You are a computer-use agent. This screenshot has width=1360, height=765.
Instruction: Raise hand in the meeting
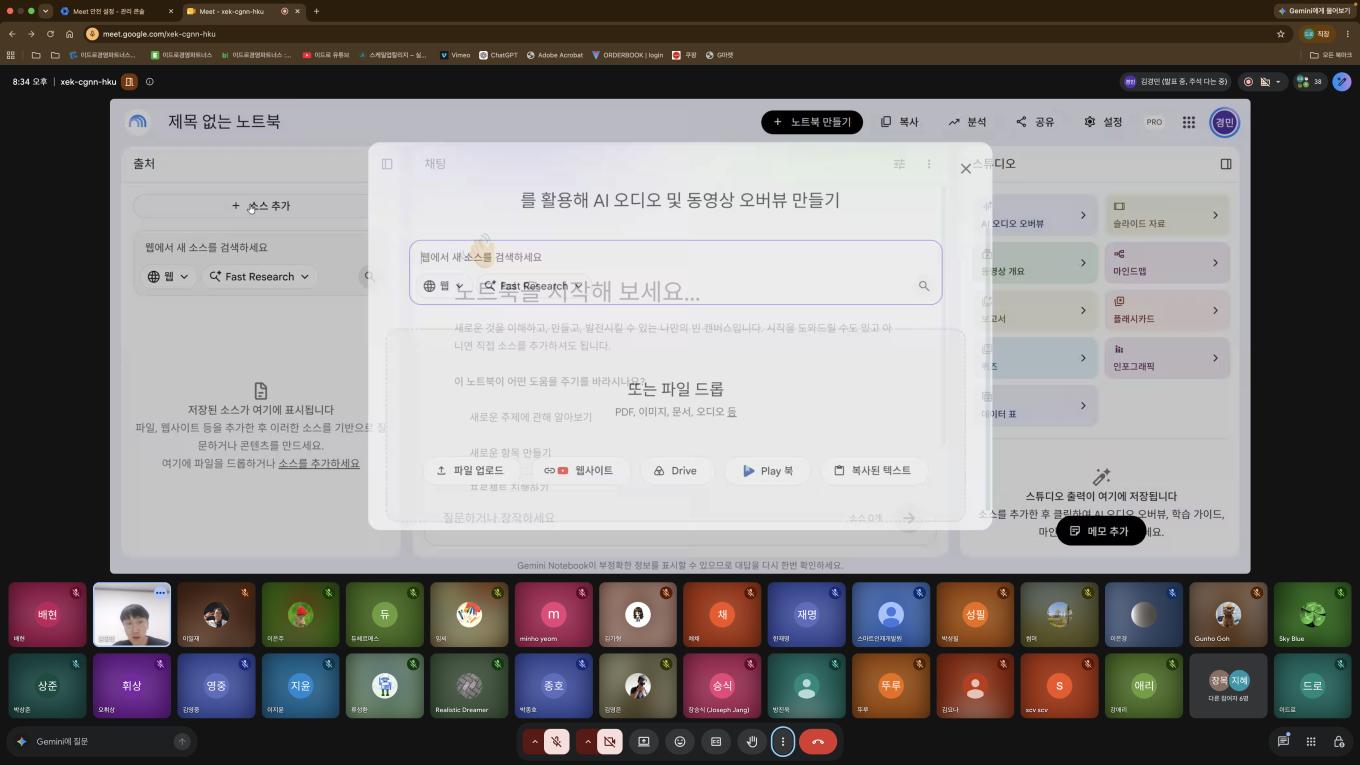click(x=752, y=741)
